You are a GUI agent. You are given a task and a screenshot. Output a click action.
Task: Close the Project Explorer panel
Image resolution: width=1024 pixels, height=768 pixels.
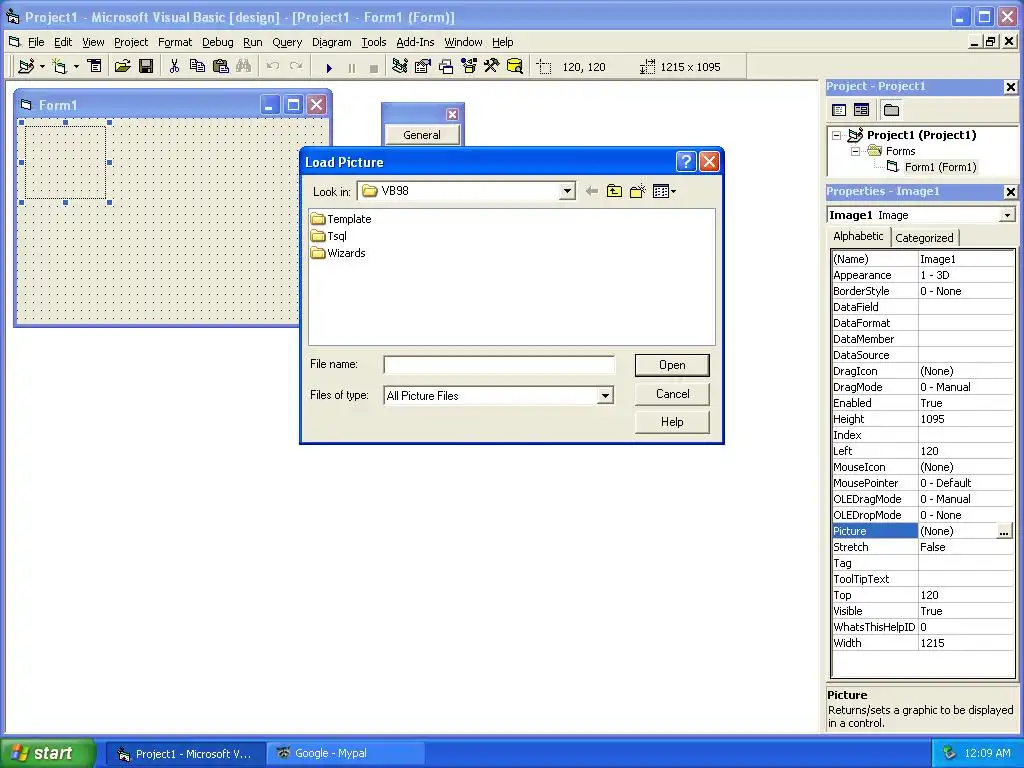point(1010,87)
